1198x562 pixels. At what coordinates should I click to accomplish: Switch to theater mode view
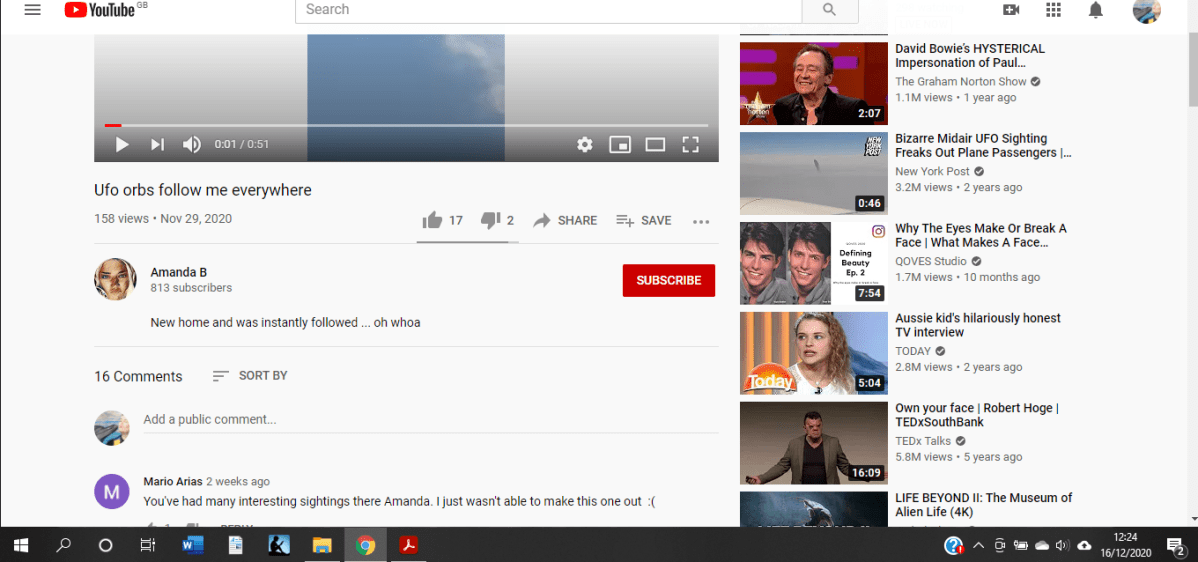655,145
